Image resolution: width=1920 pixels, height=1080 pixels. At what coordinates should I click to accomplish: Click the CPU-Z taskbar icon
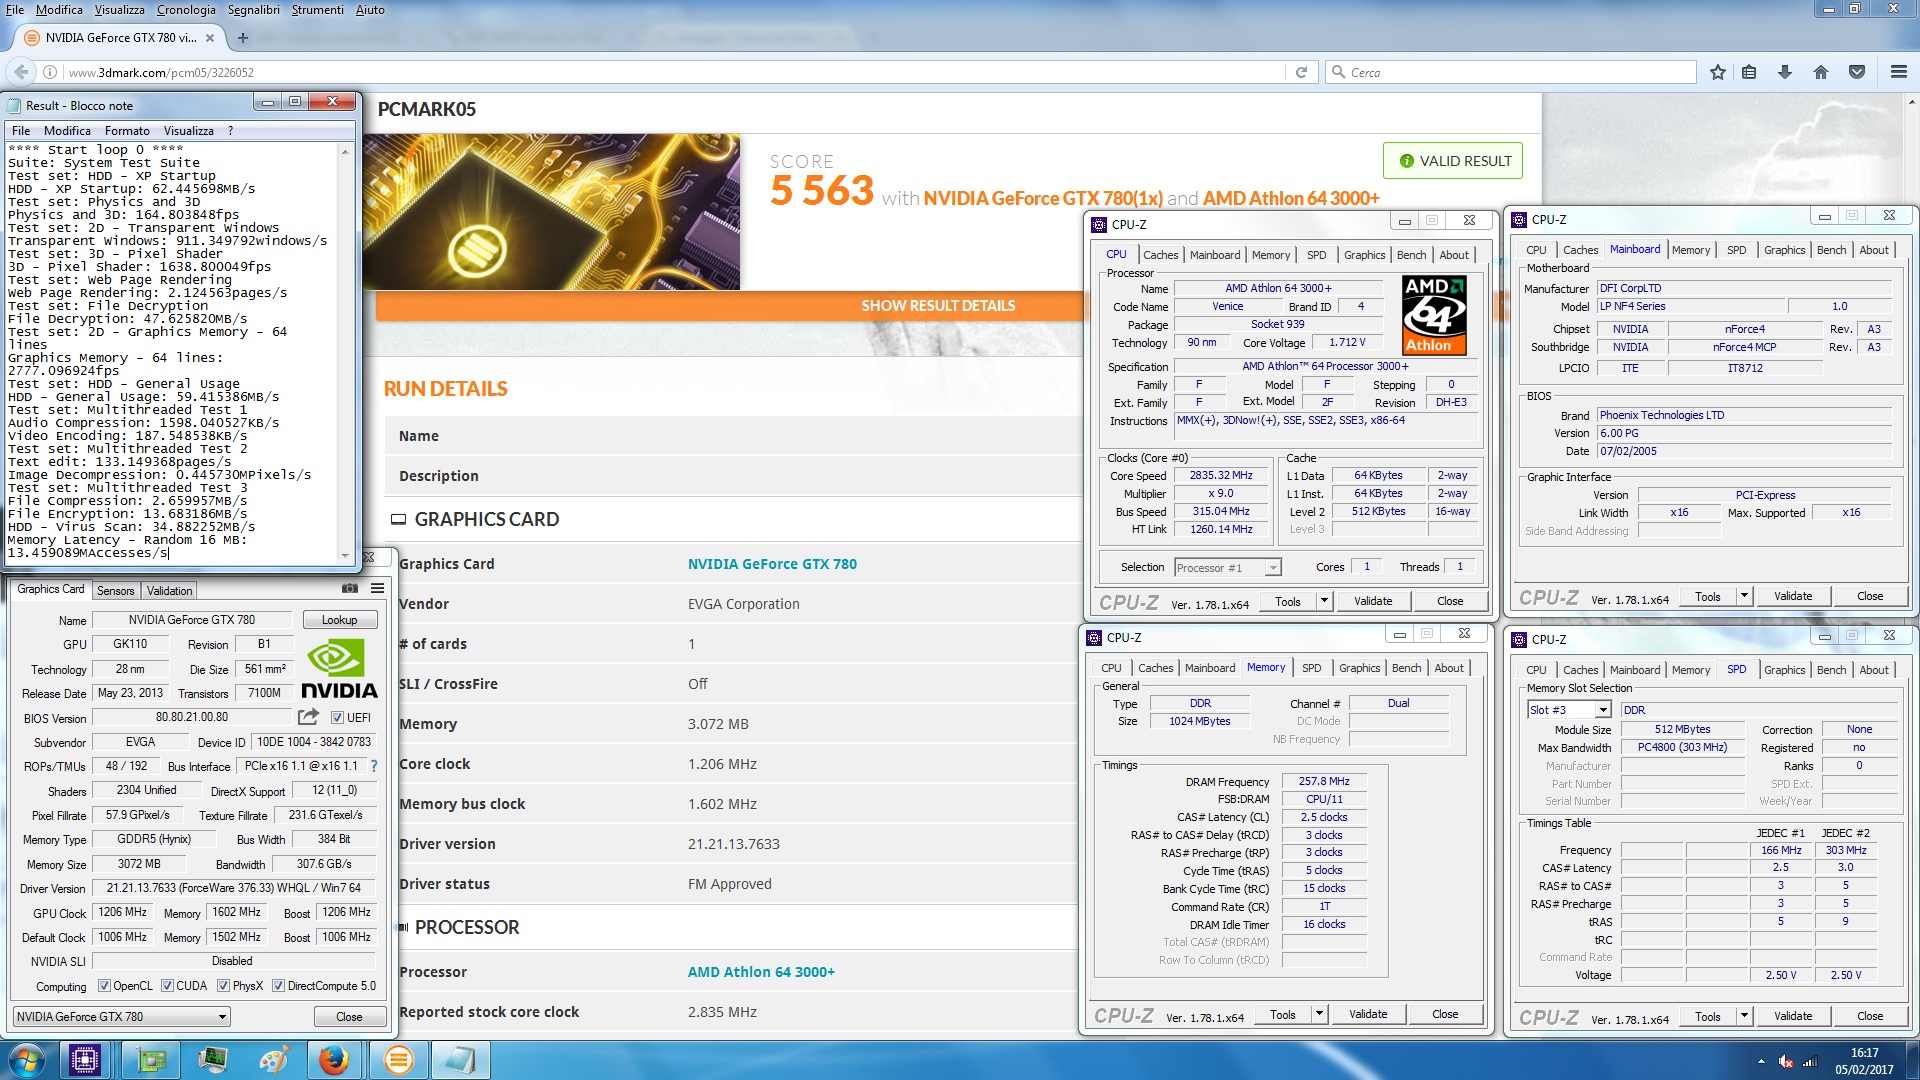tap(85, 1060)
